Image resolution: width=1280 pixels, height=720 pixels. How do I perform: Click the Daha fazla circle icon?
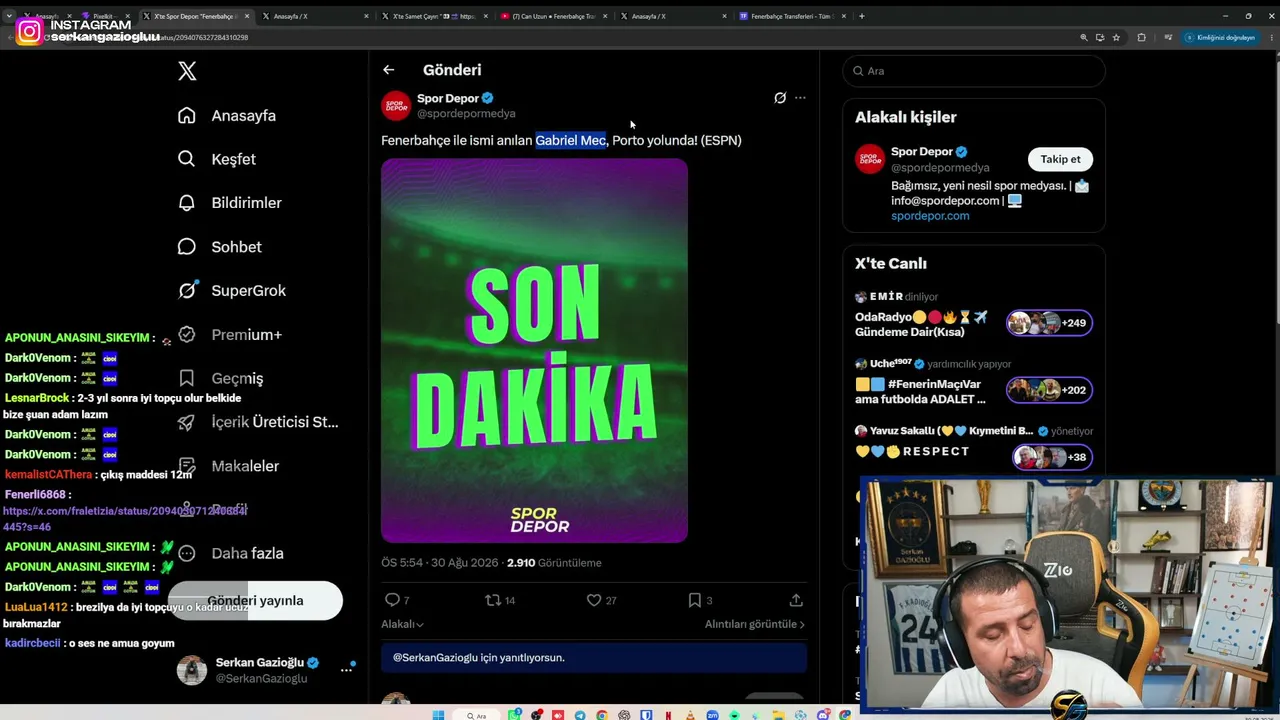click(x=186, y=553)
